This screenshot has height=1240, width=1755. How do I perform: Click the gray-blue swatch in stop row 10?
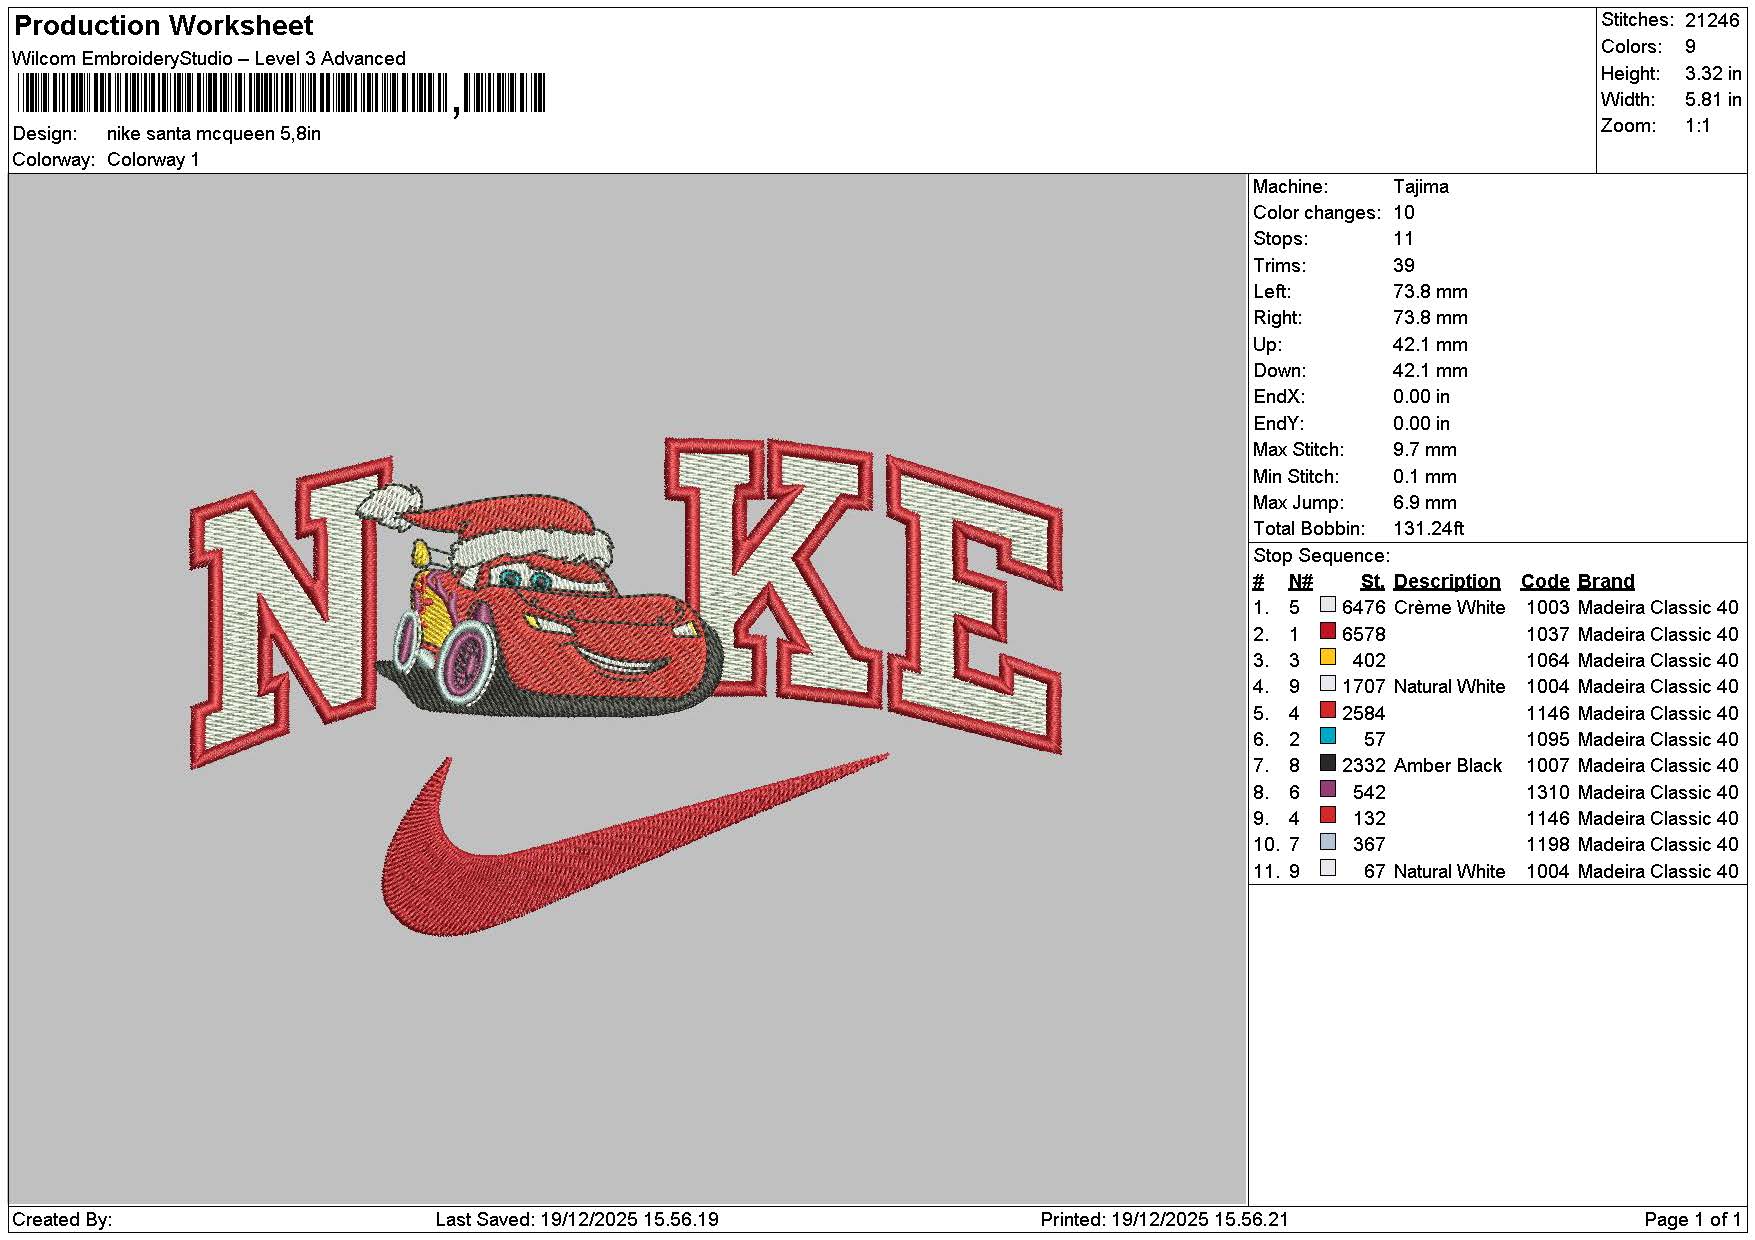tap(1327, 842)
